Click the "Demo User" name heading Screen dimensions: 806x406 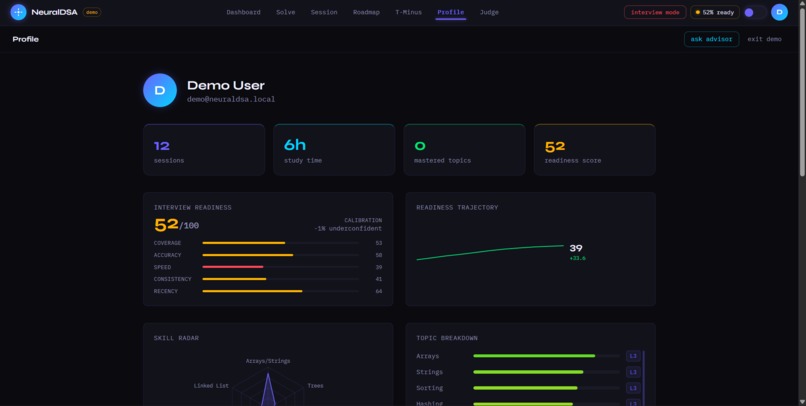tap(226, 85)
